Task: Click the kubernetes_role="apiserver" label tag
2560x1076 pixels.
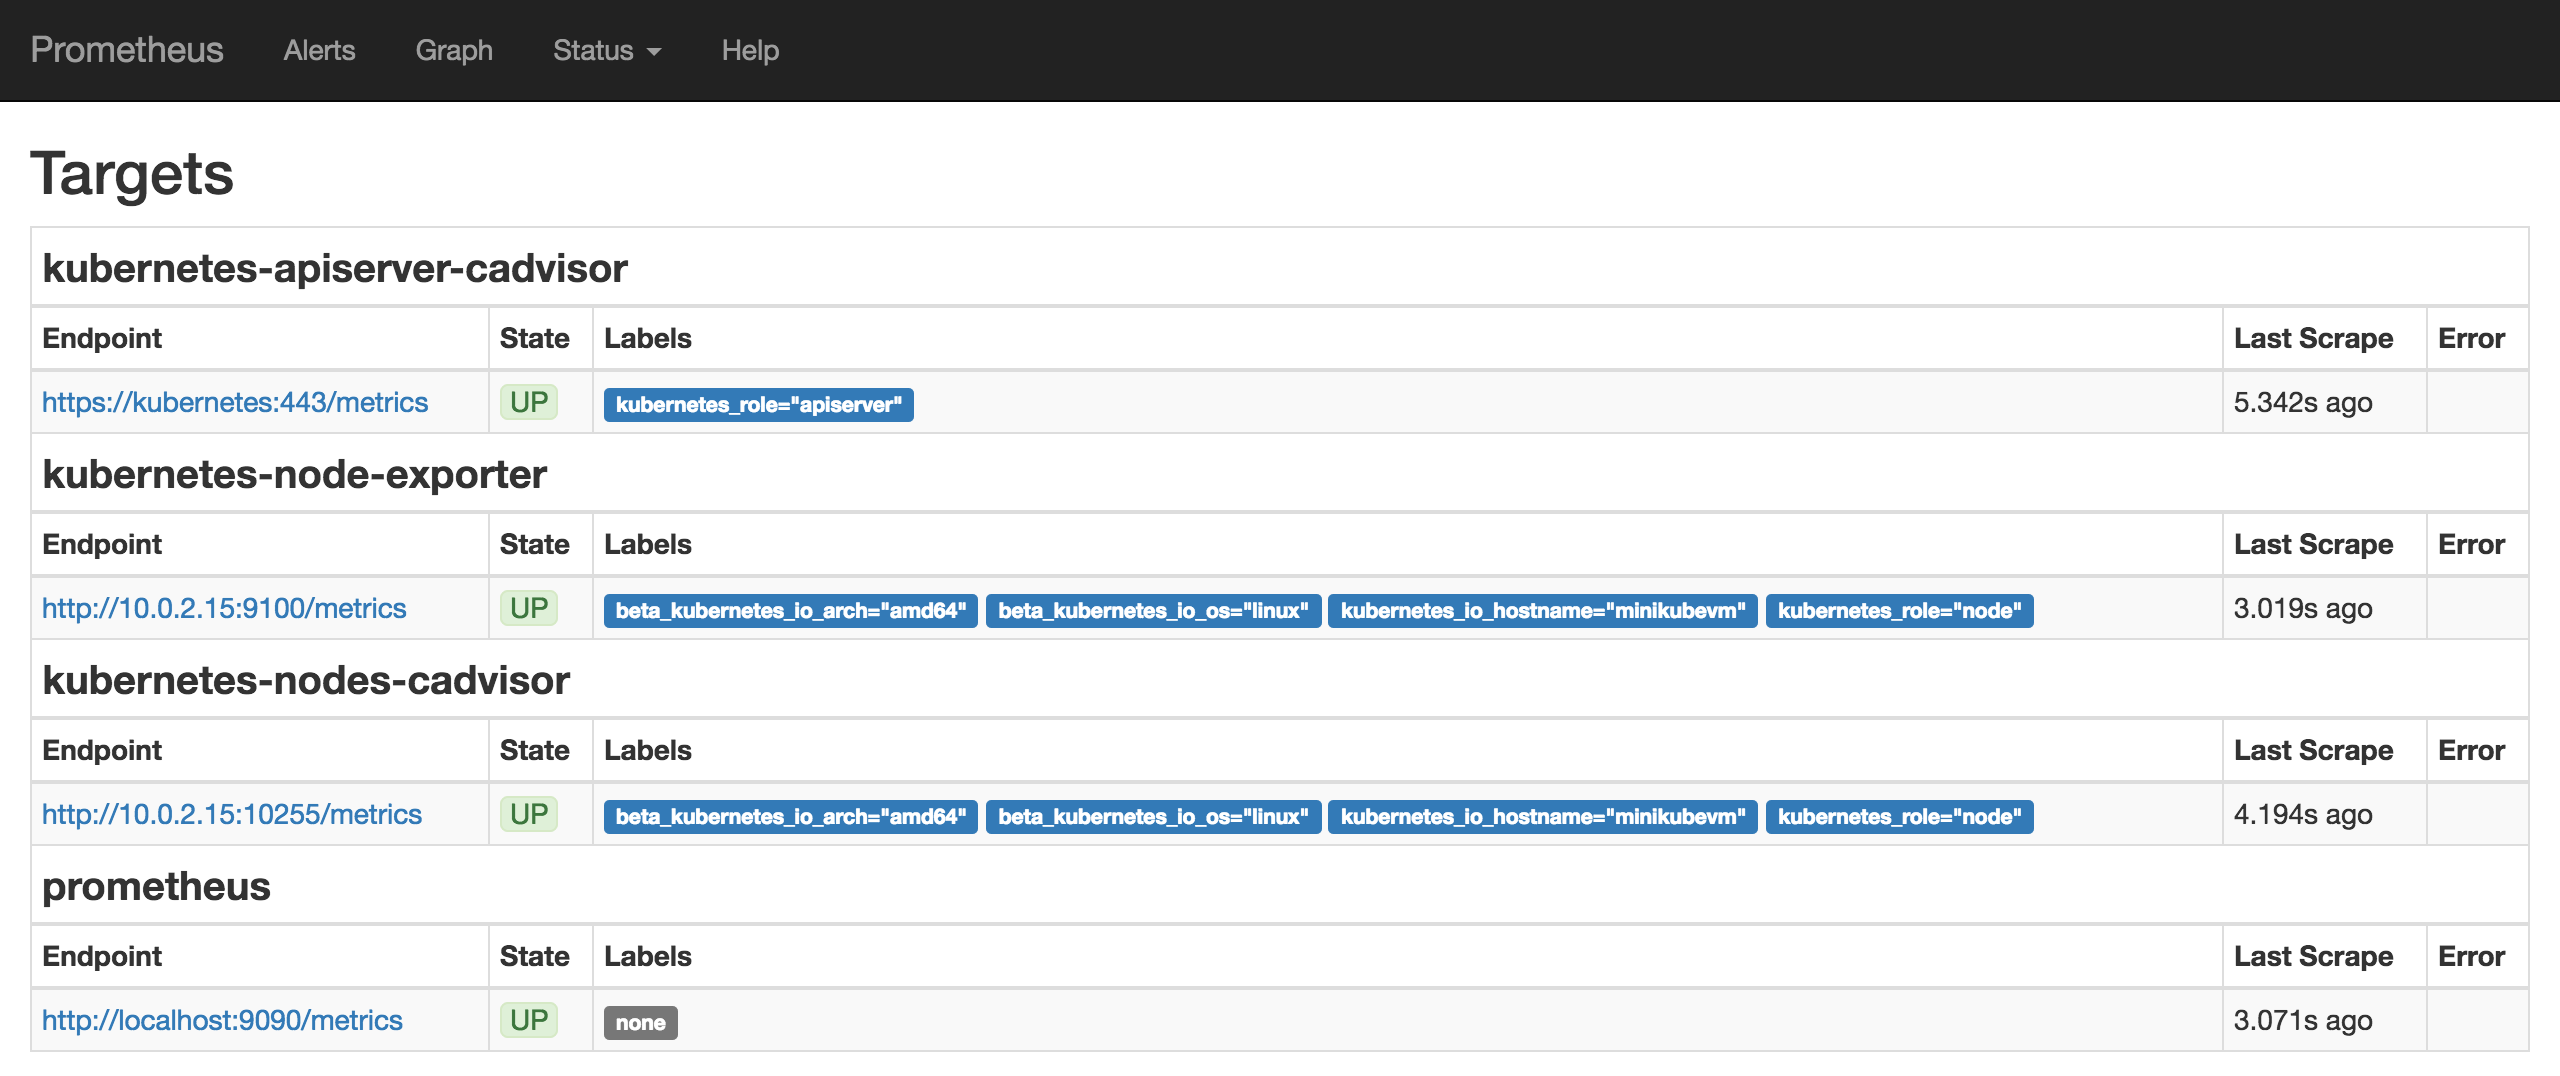Action: (758, 405)
